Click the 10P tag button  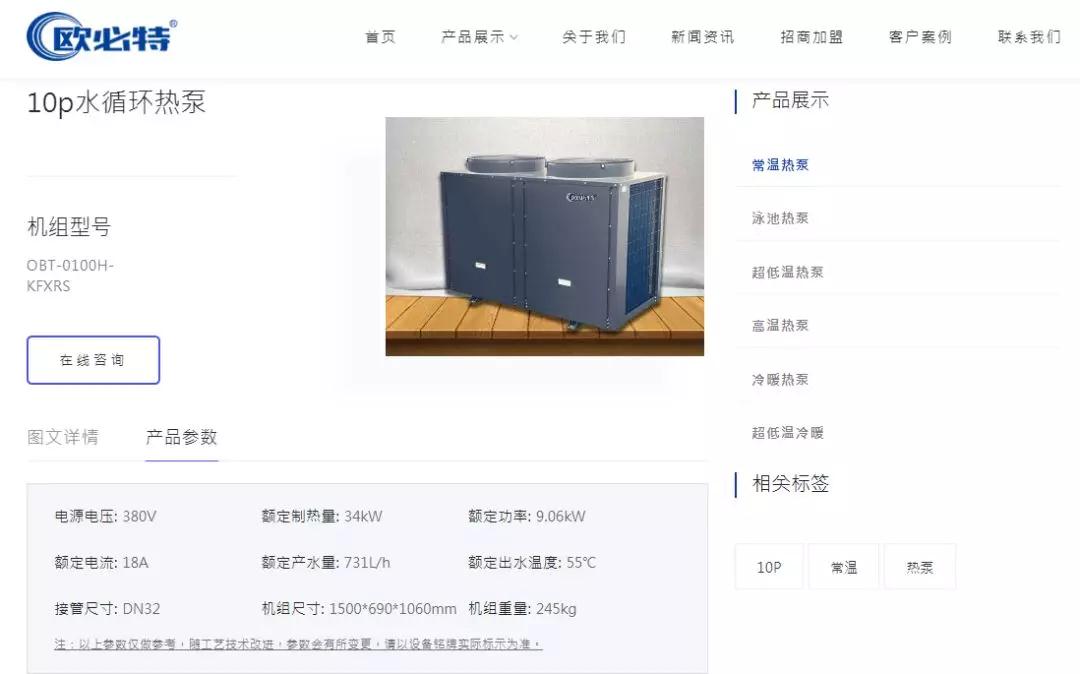pos(769,567)
